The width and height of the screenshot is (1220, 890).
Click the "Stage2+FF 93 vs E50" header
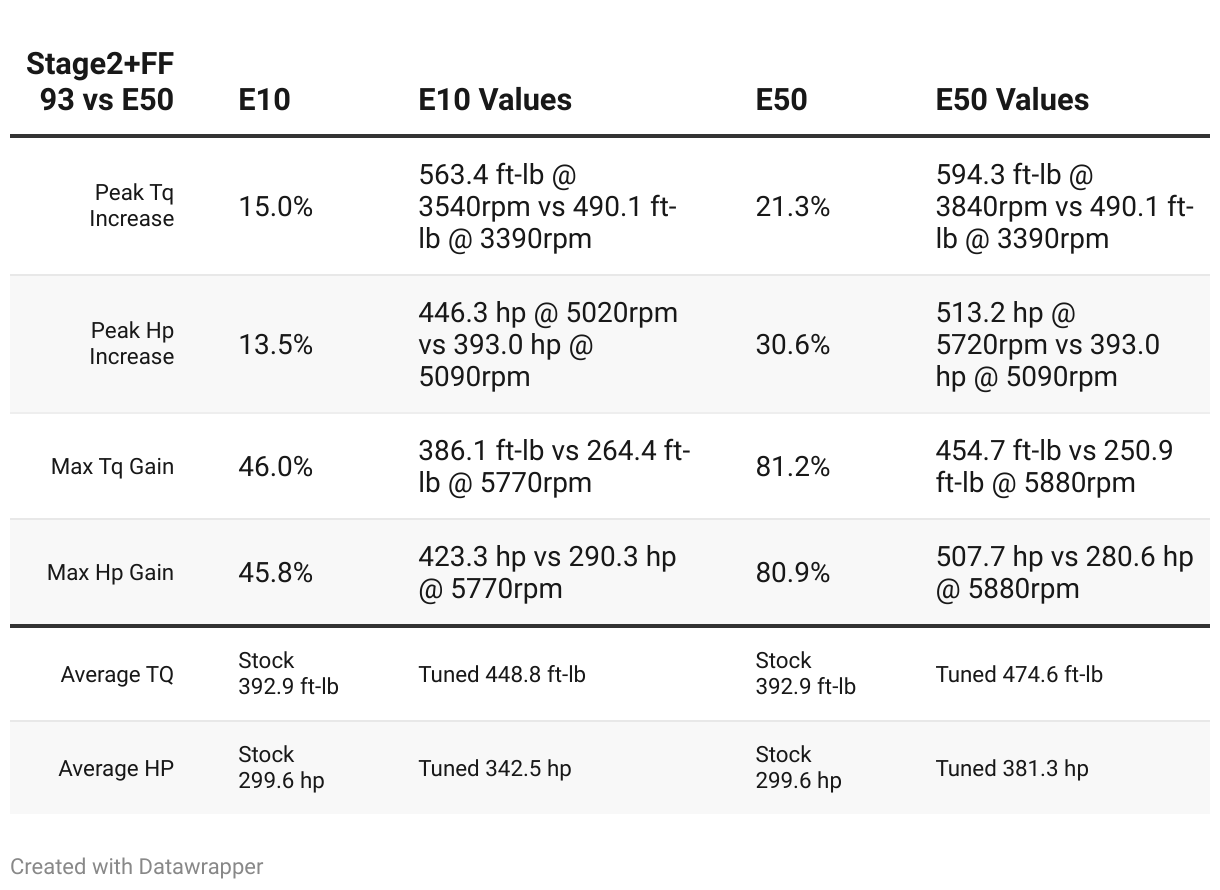100,82
